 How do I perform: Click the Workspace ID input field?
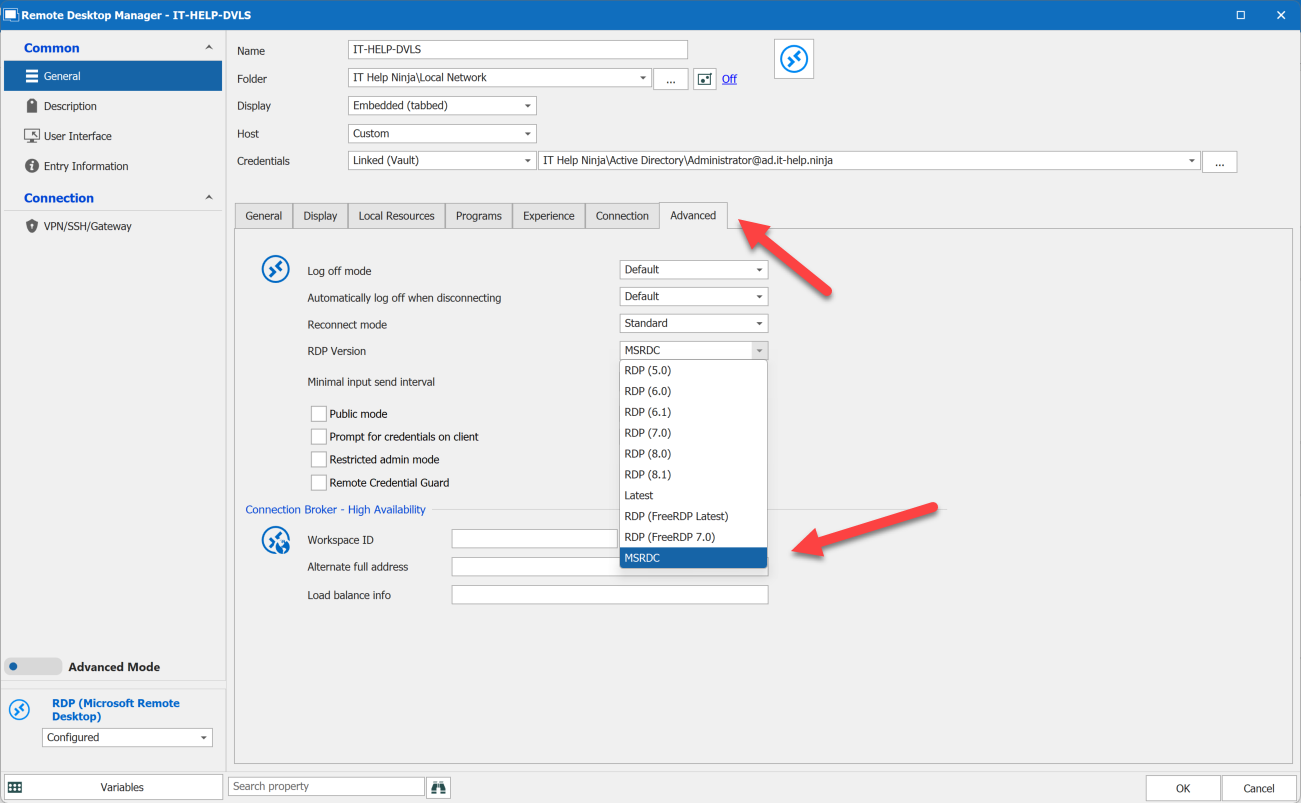click(533, 538)
